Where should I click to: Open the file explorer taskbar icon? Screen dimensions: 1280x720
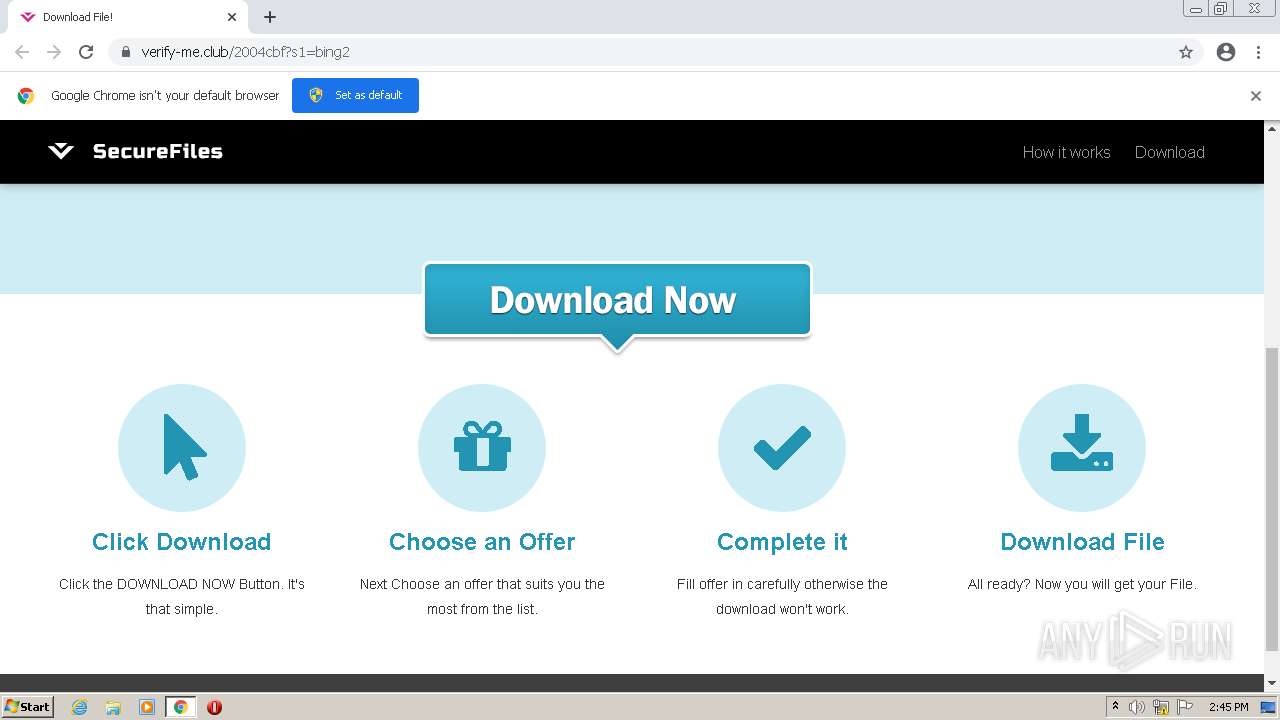113,707
